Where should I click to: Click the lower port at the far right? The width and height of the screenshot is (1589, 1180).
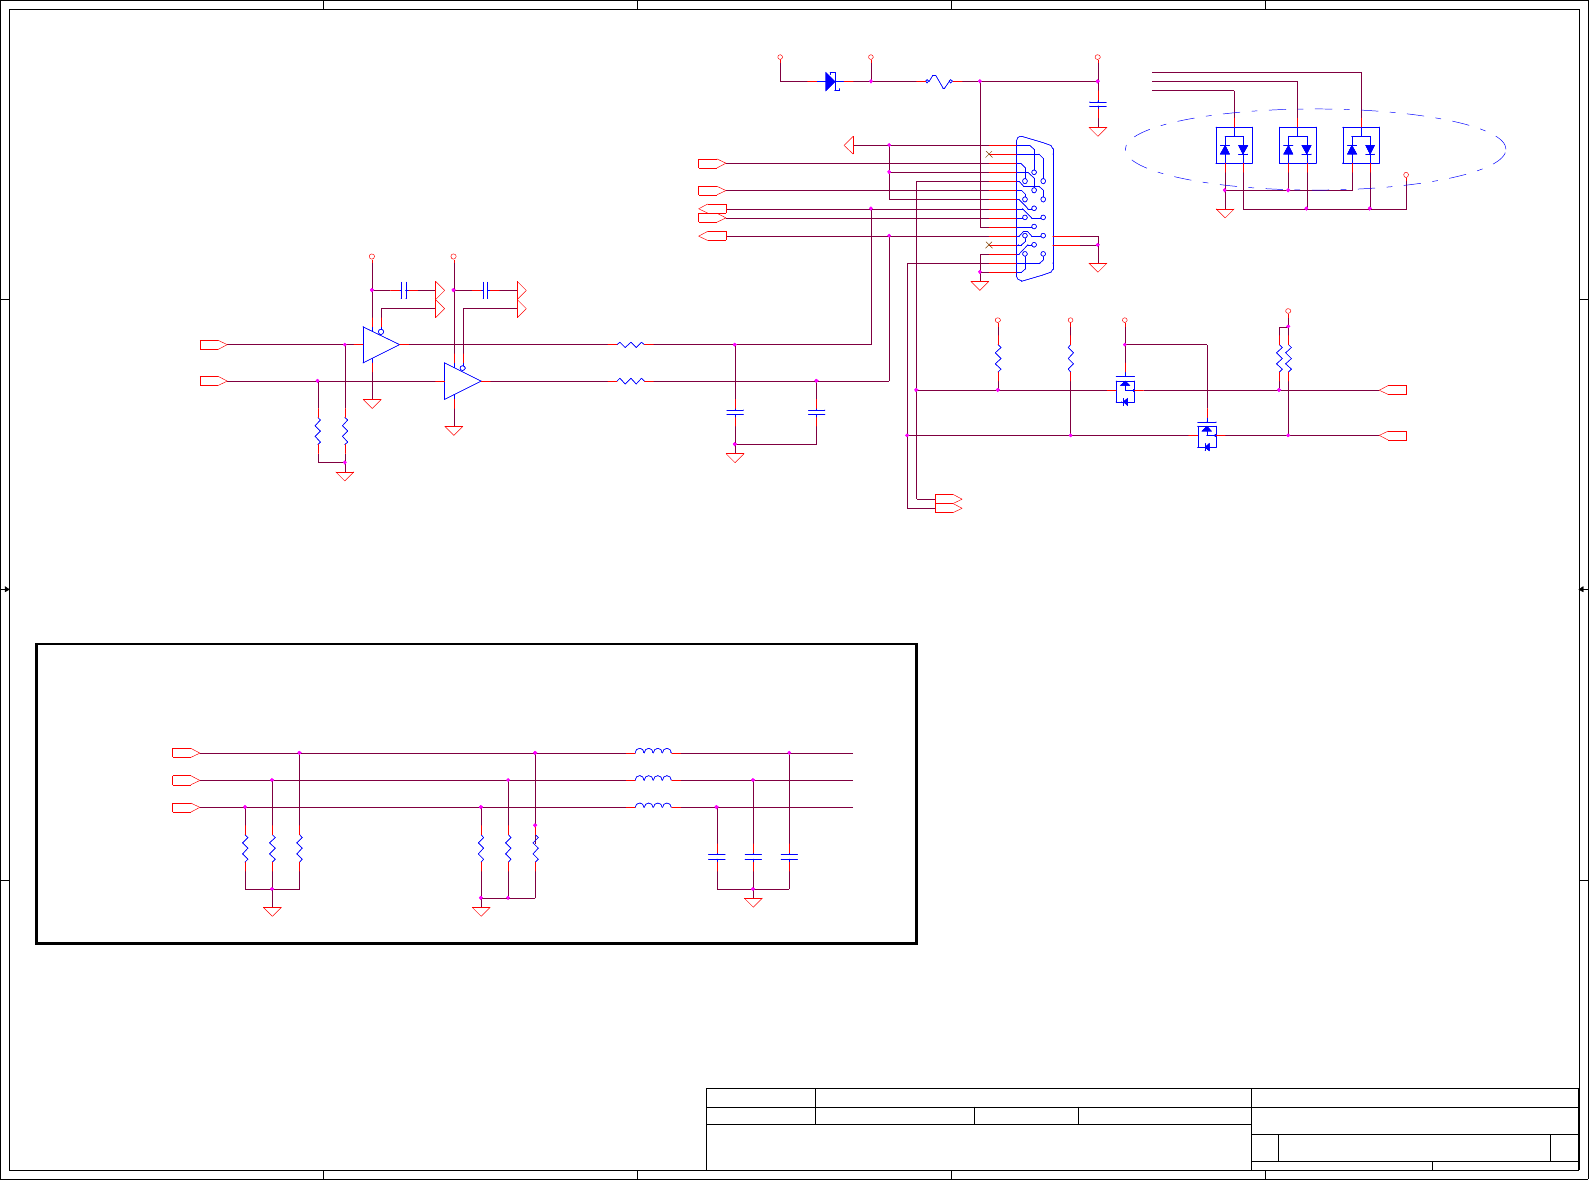1393,436
